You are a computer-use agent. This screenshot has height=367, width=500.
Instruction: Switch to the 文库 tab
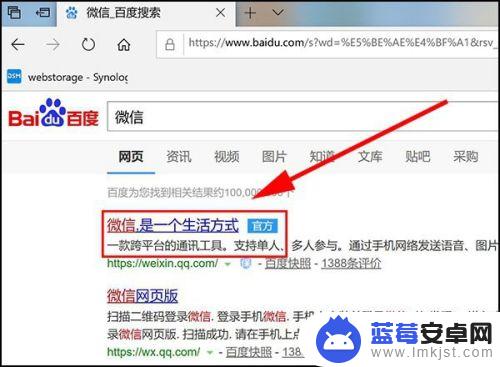tap(370, 156)
